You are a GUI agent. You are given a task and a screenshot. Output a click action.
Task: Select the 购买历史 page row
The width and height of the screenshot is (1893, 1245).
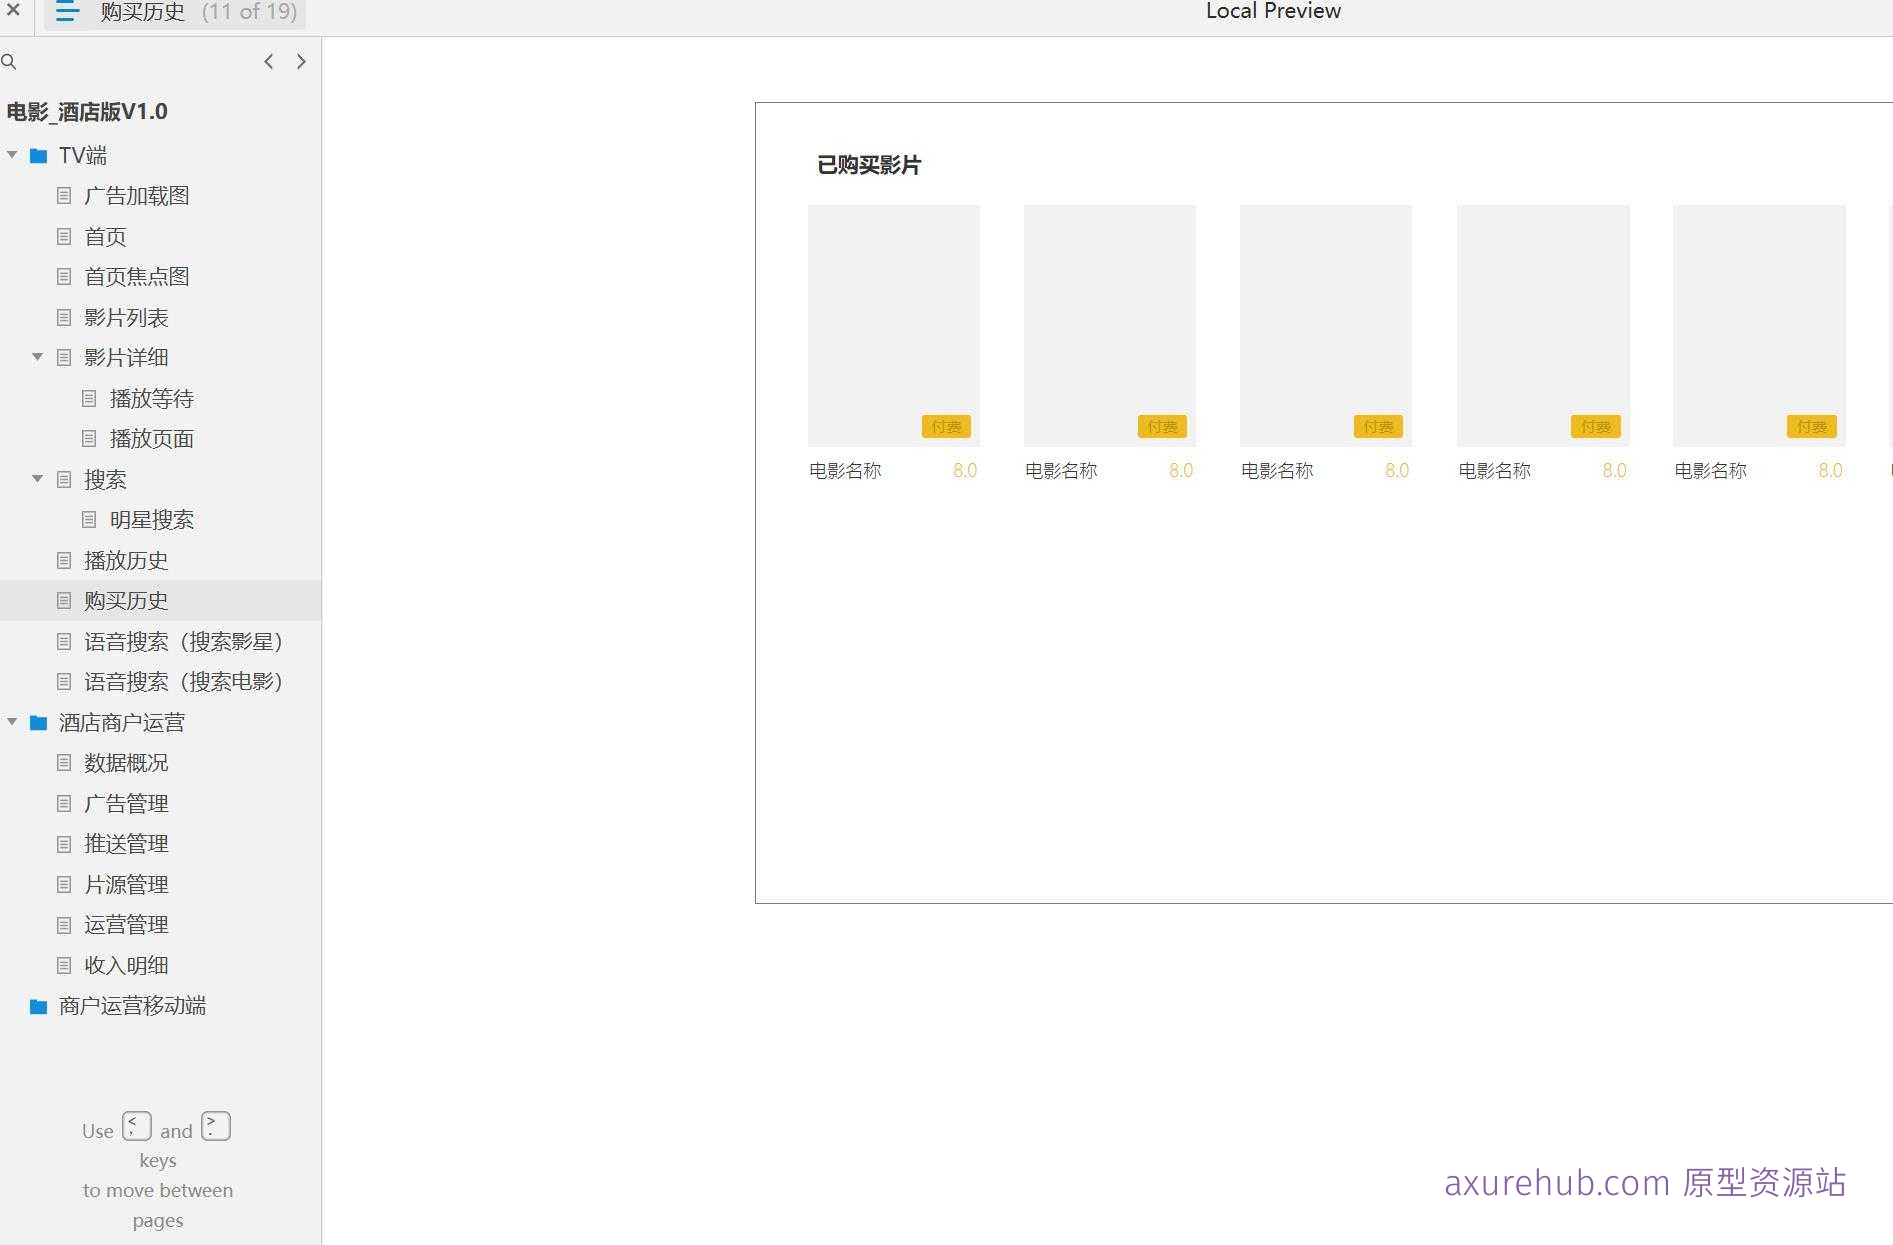[160, 601]
